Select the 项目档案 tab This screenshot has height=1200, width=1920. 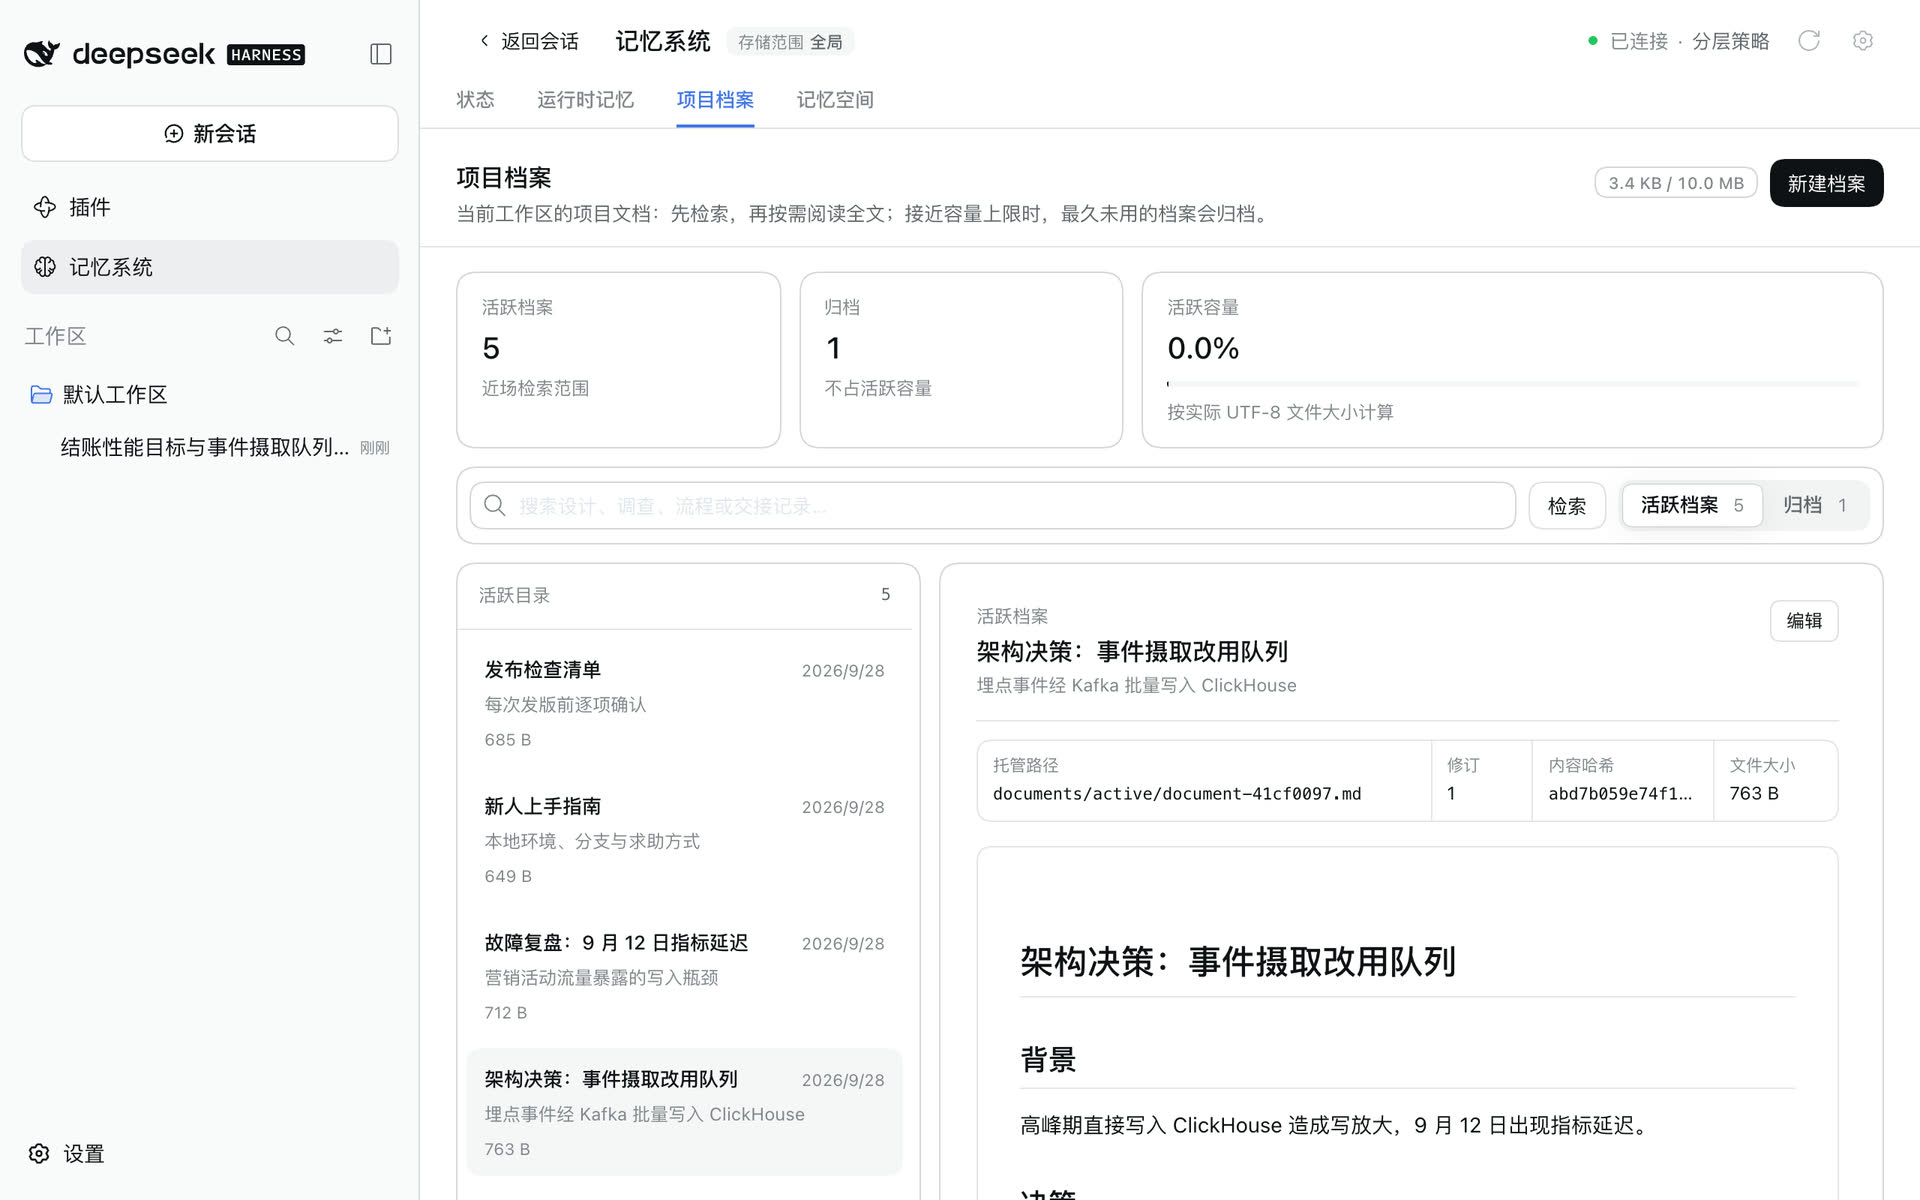(x=715, y=100)
